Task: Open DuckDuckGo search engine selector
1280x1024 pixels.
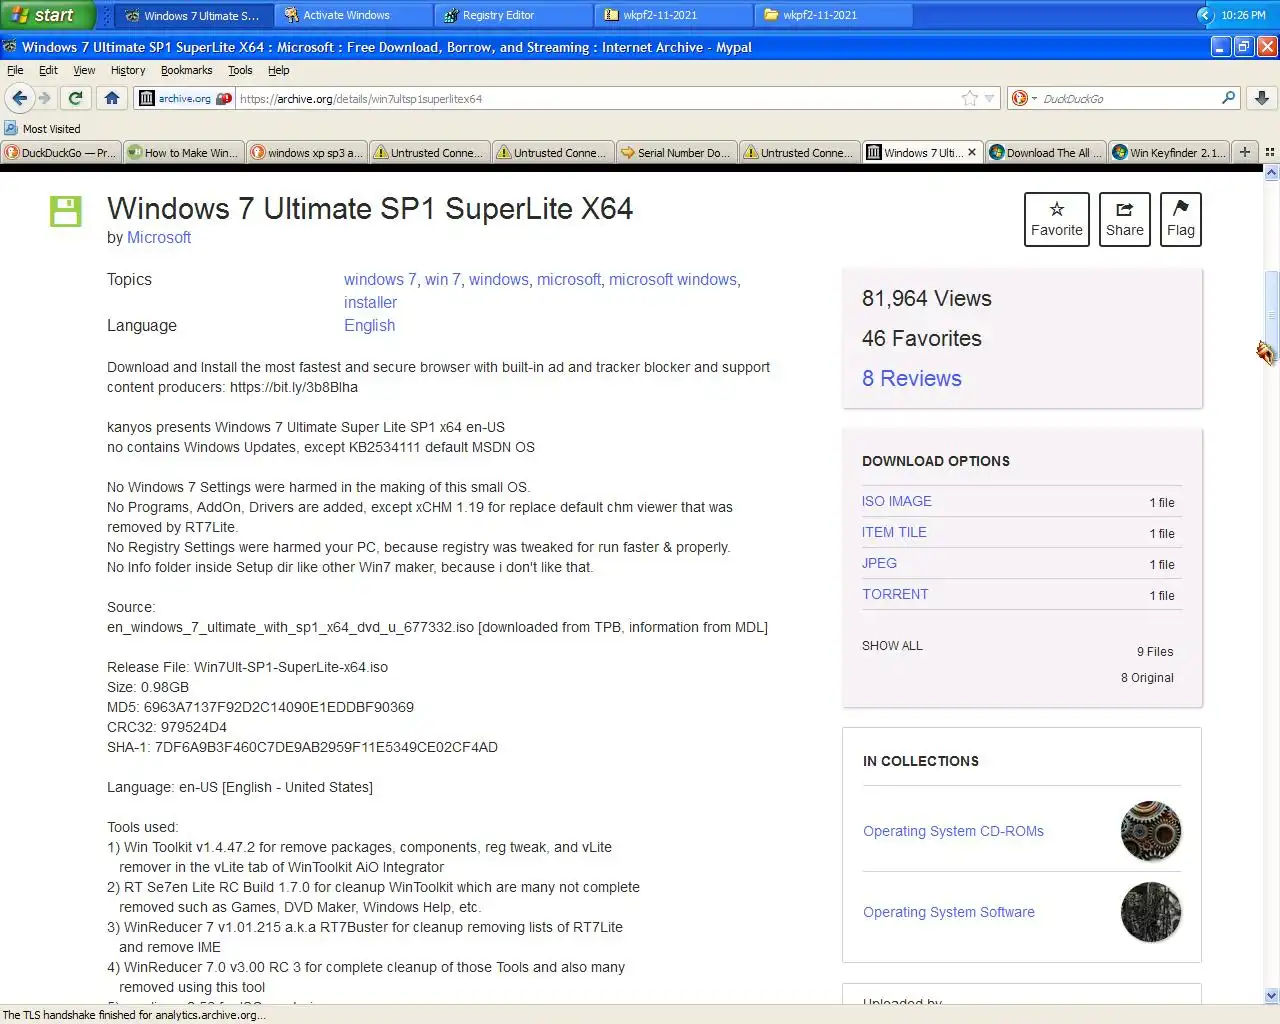Action: [1024, 98]
